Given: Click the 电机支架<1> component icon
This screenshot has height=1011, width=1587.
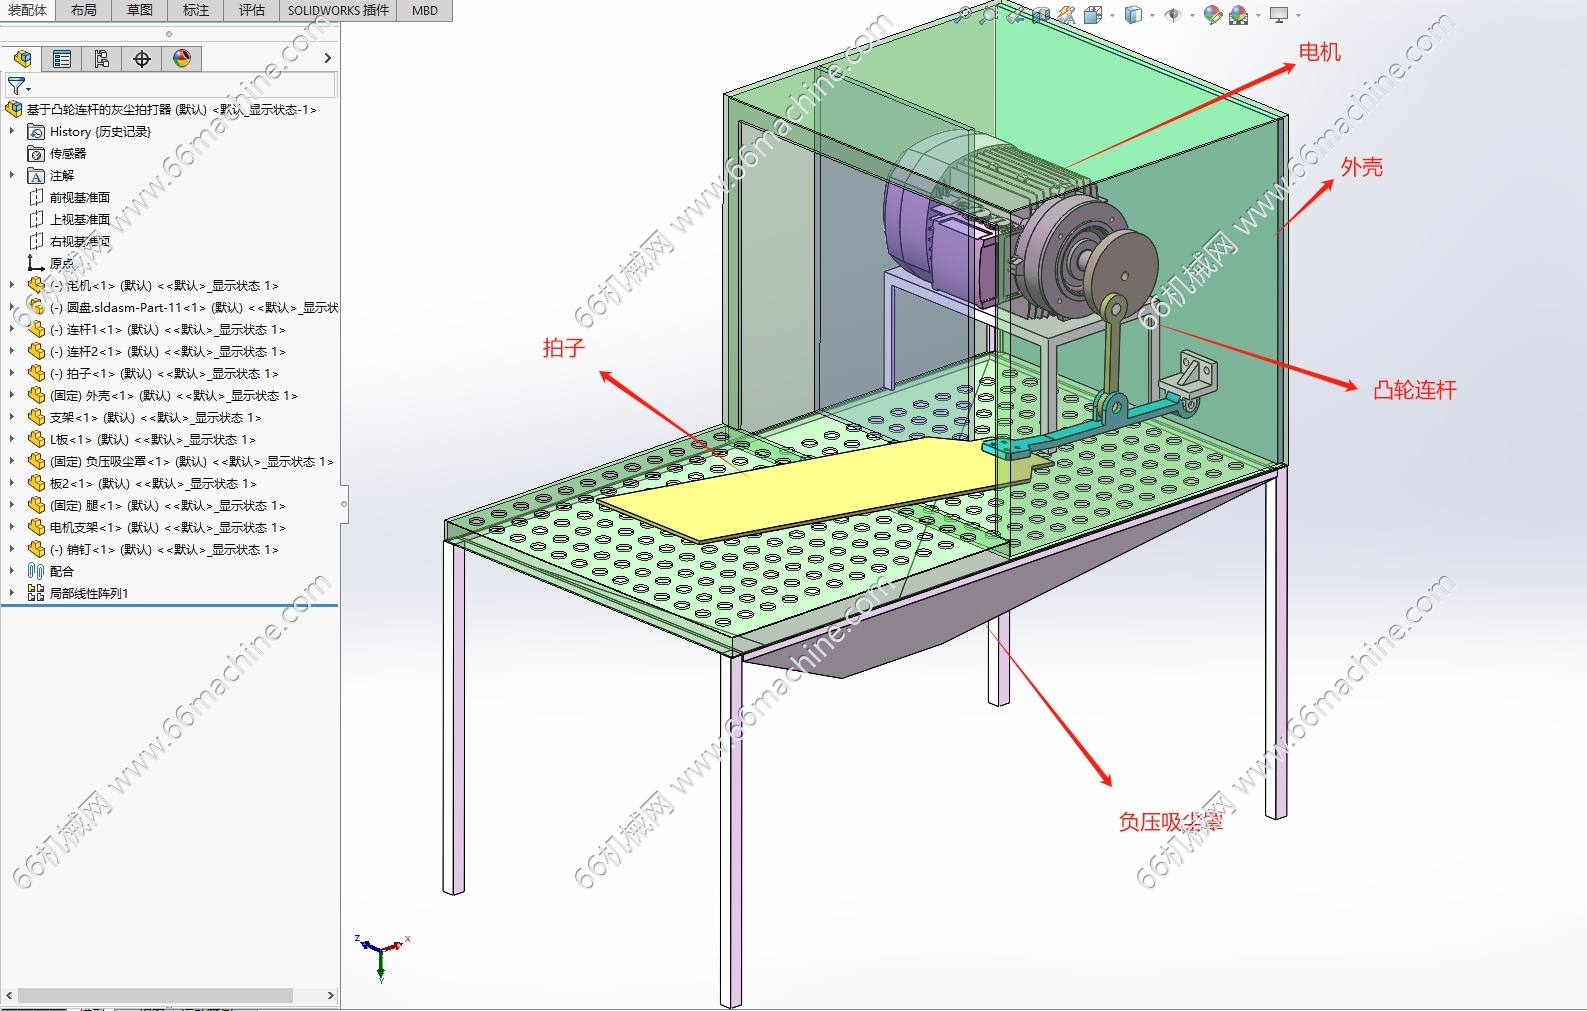Looking at the screenshot, I should pos(36,527).
